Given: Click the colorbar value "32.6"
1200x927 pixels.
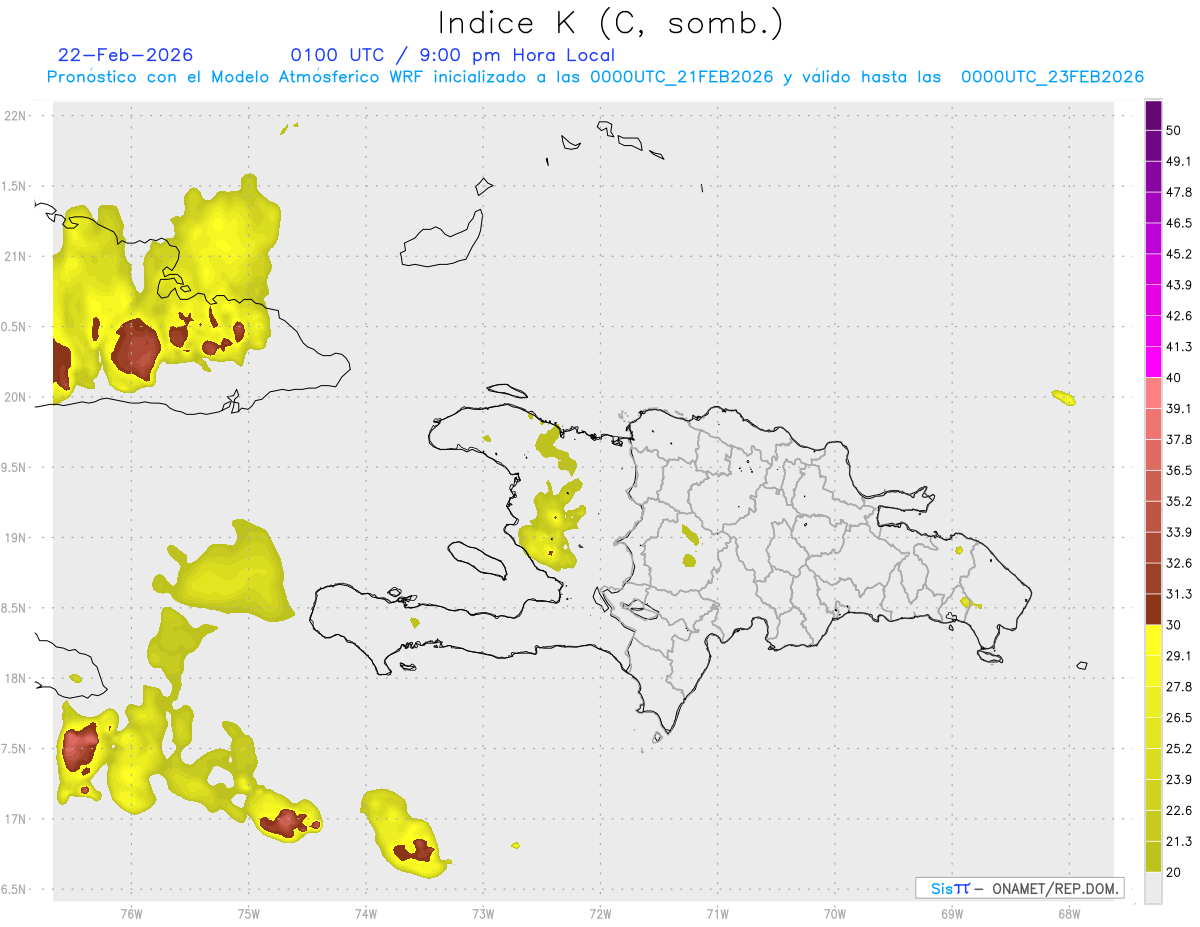Looking at the screenshot, I should (x=1179, y=564).
